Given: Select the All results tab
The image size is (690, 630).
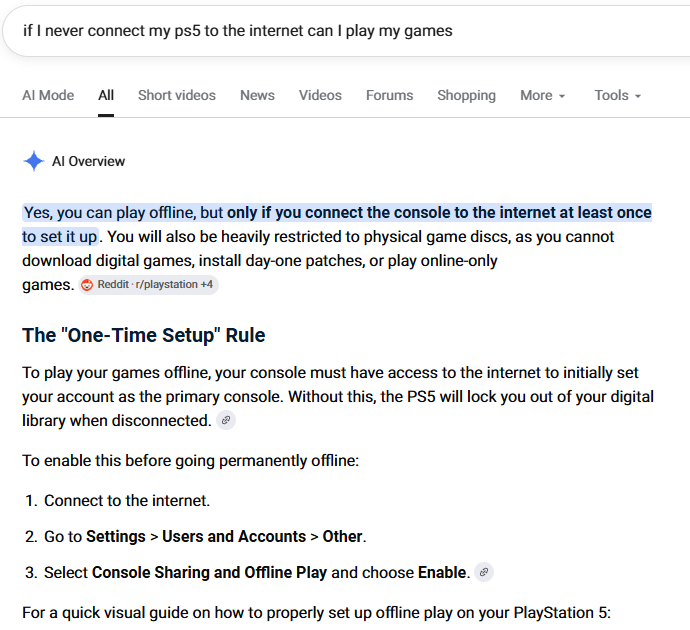Looking at the screenshot, I should pyautogui.click(x=106, y=95).
